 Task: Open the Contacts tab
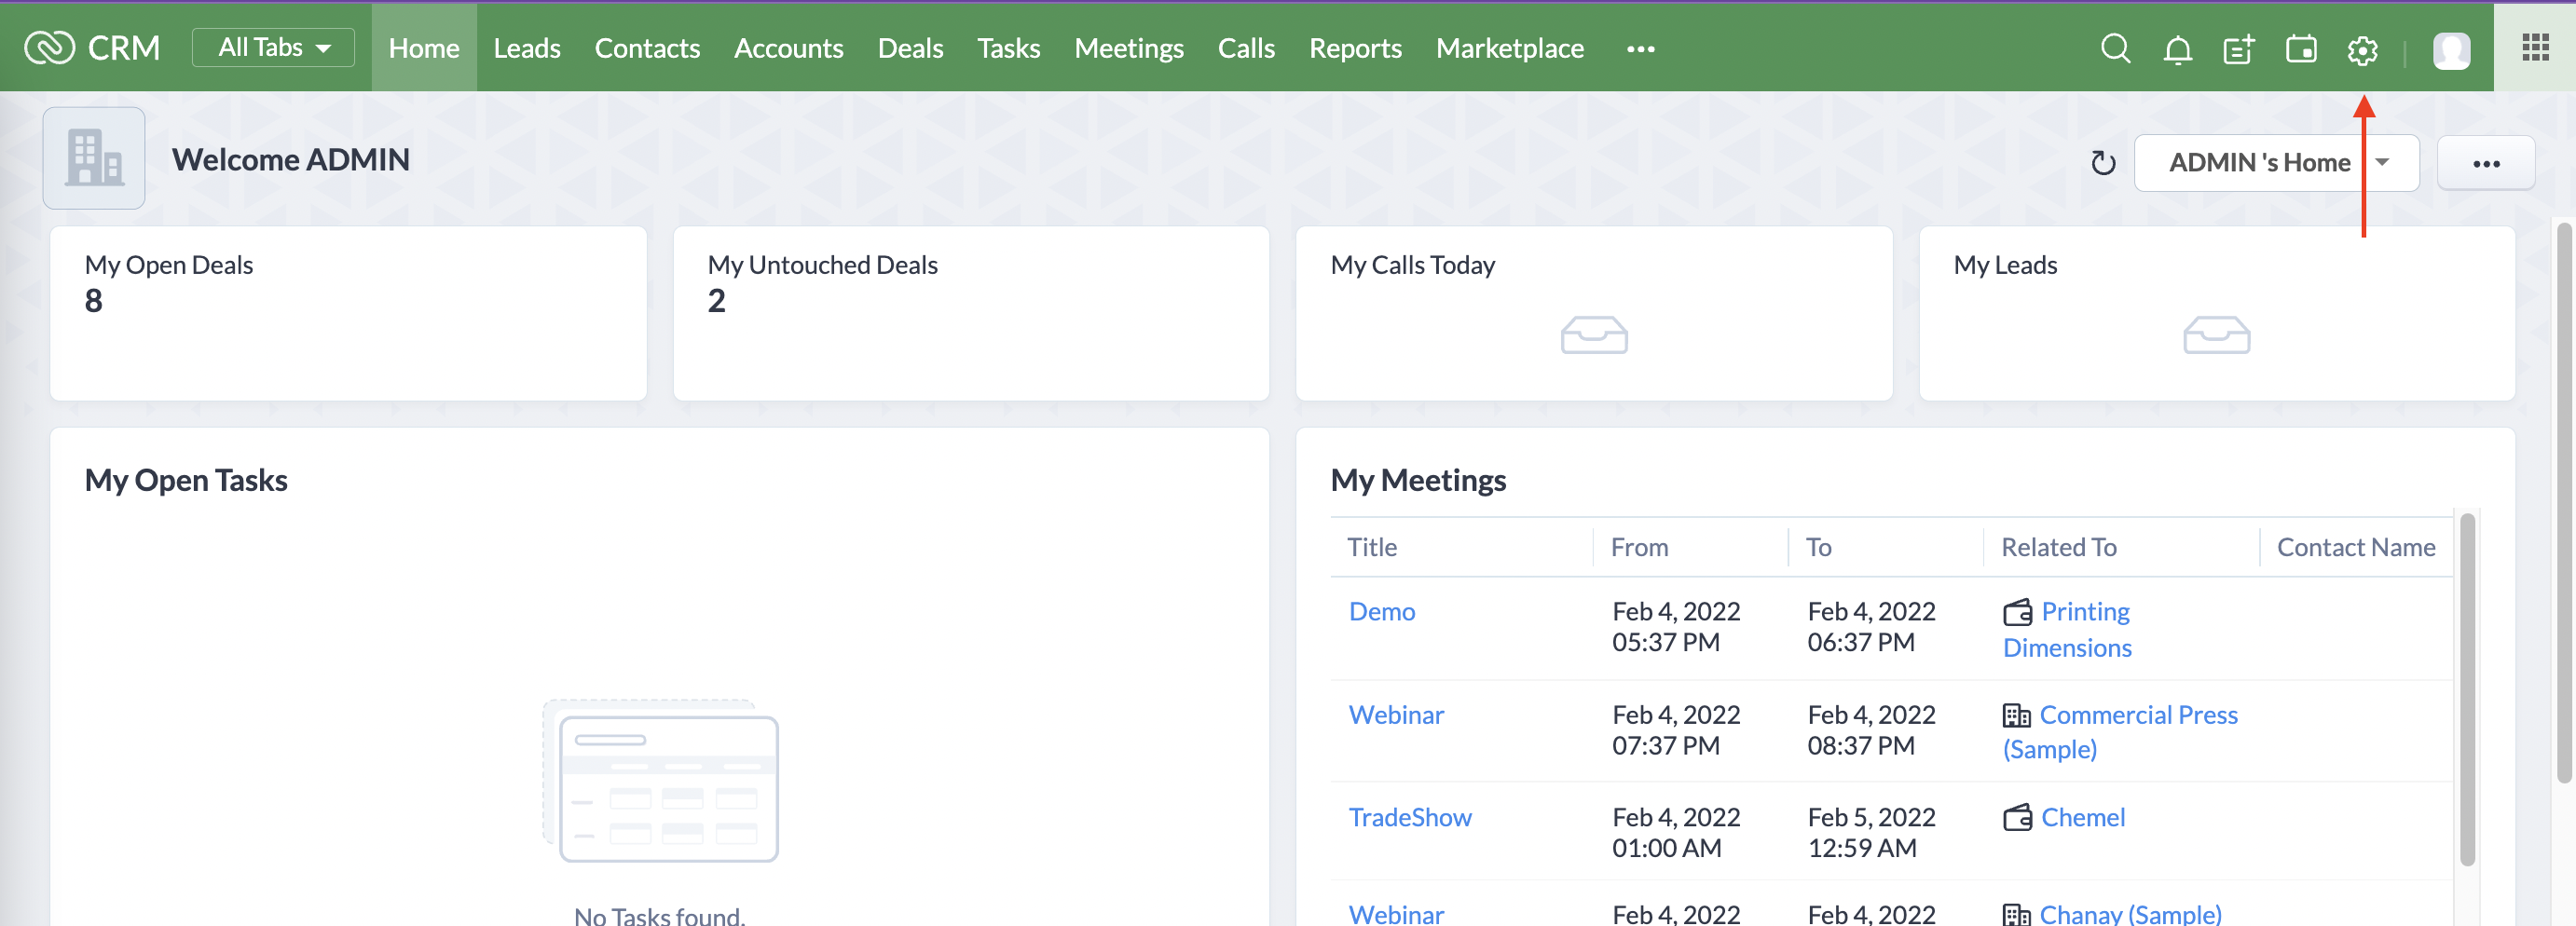647,47
